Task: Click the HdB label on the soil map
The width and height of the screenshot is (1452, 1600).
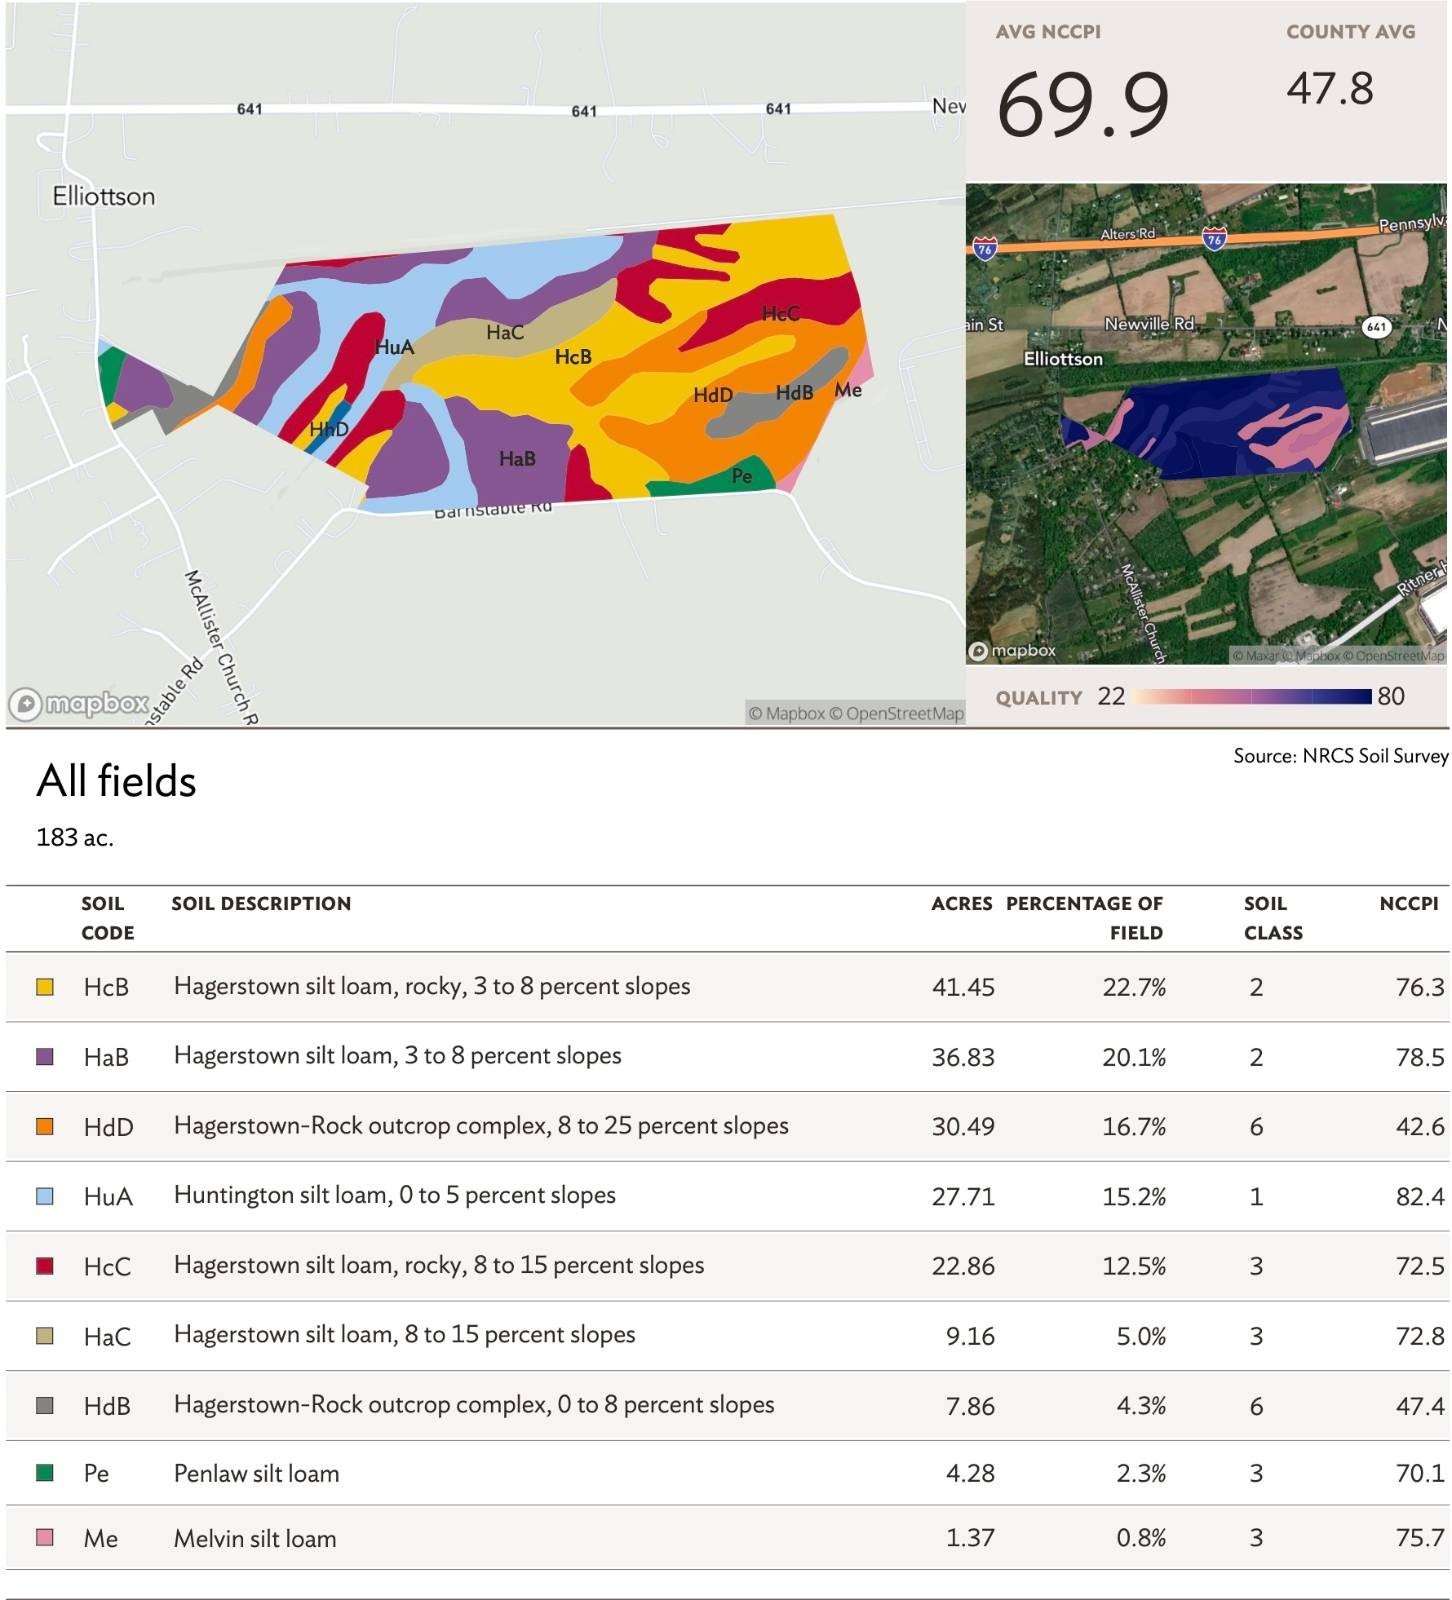Action: pyautogui.click(x=794, y=393)
